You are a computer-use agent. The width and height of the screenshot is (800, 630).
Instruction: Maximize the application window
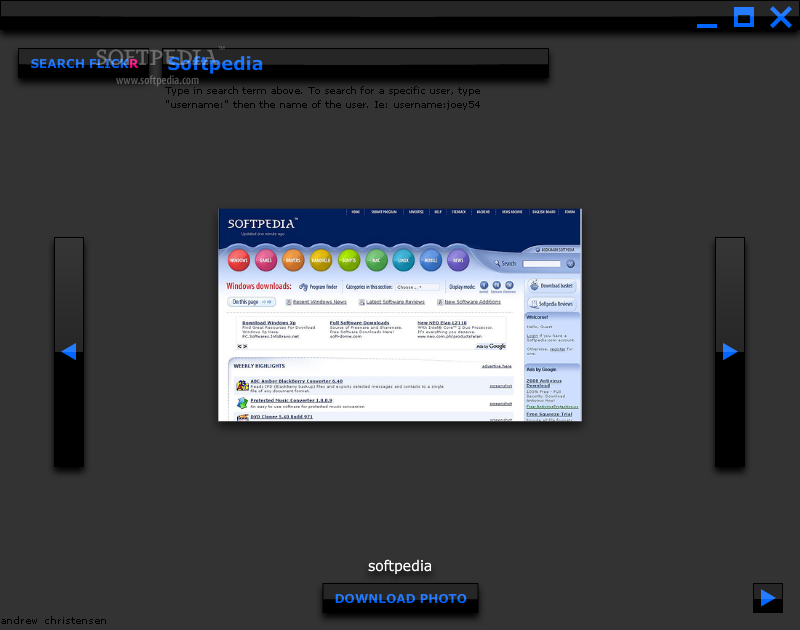click(x=744, y=17)
